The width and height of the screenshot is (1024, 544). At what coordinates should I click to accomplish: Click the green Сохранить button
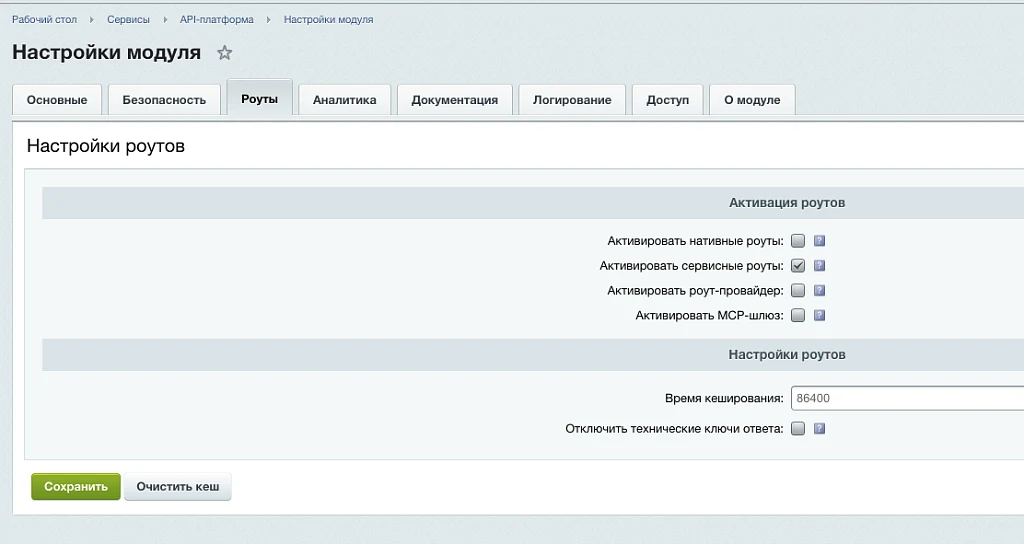[x=76, y=487]
